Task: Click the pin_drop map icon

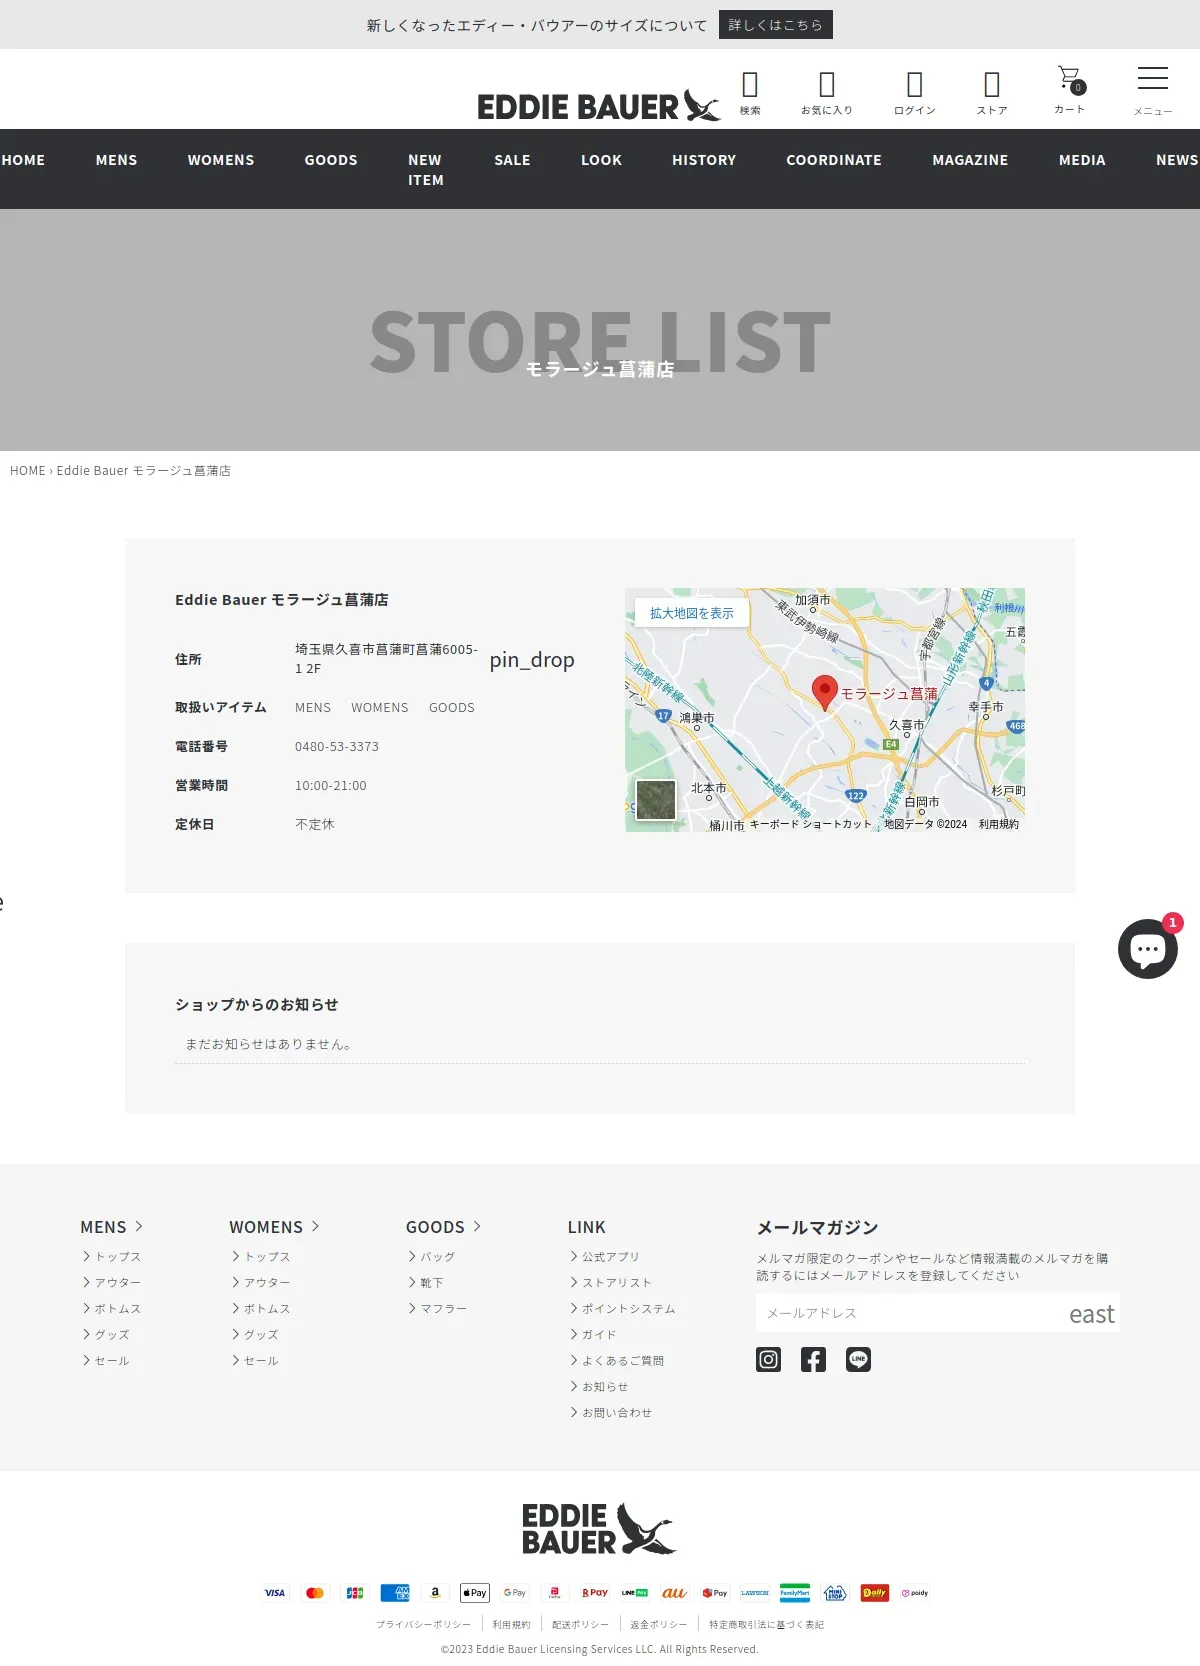Action: (532, 660)
